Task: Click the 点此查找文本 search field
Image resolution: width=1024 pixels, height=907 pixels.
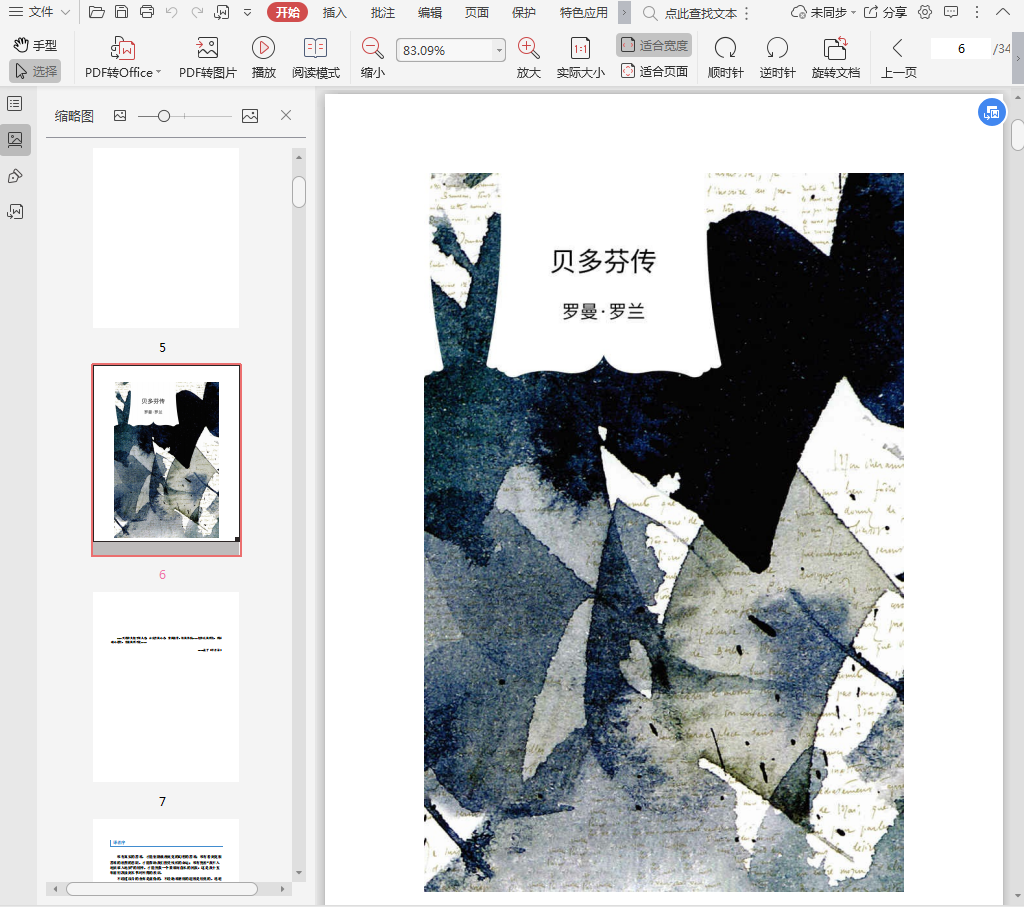Action: coord(699,13)
